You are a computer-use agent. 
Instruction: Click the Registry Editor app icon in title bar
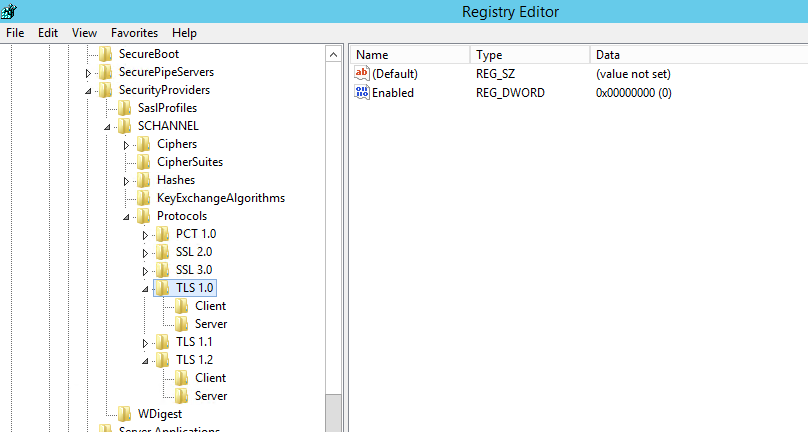point(9,11)
